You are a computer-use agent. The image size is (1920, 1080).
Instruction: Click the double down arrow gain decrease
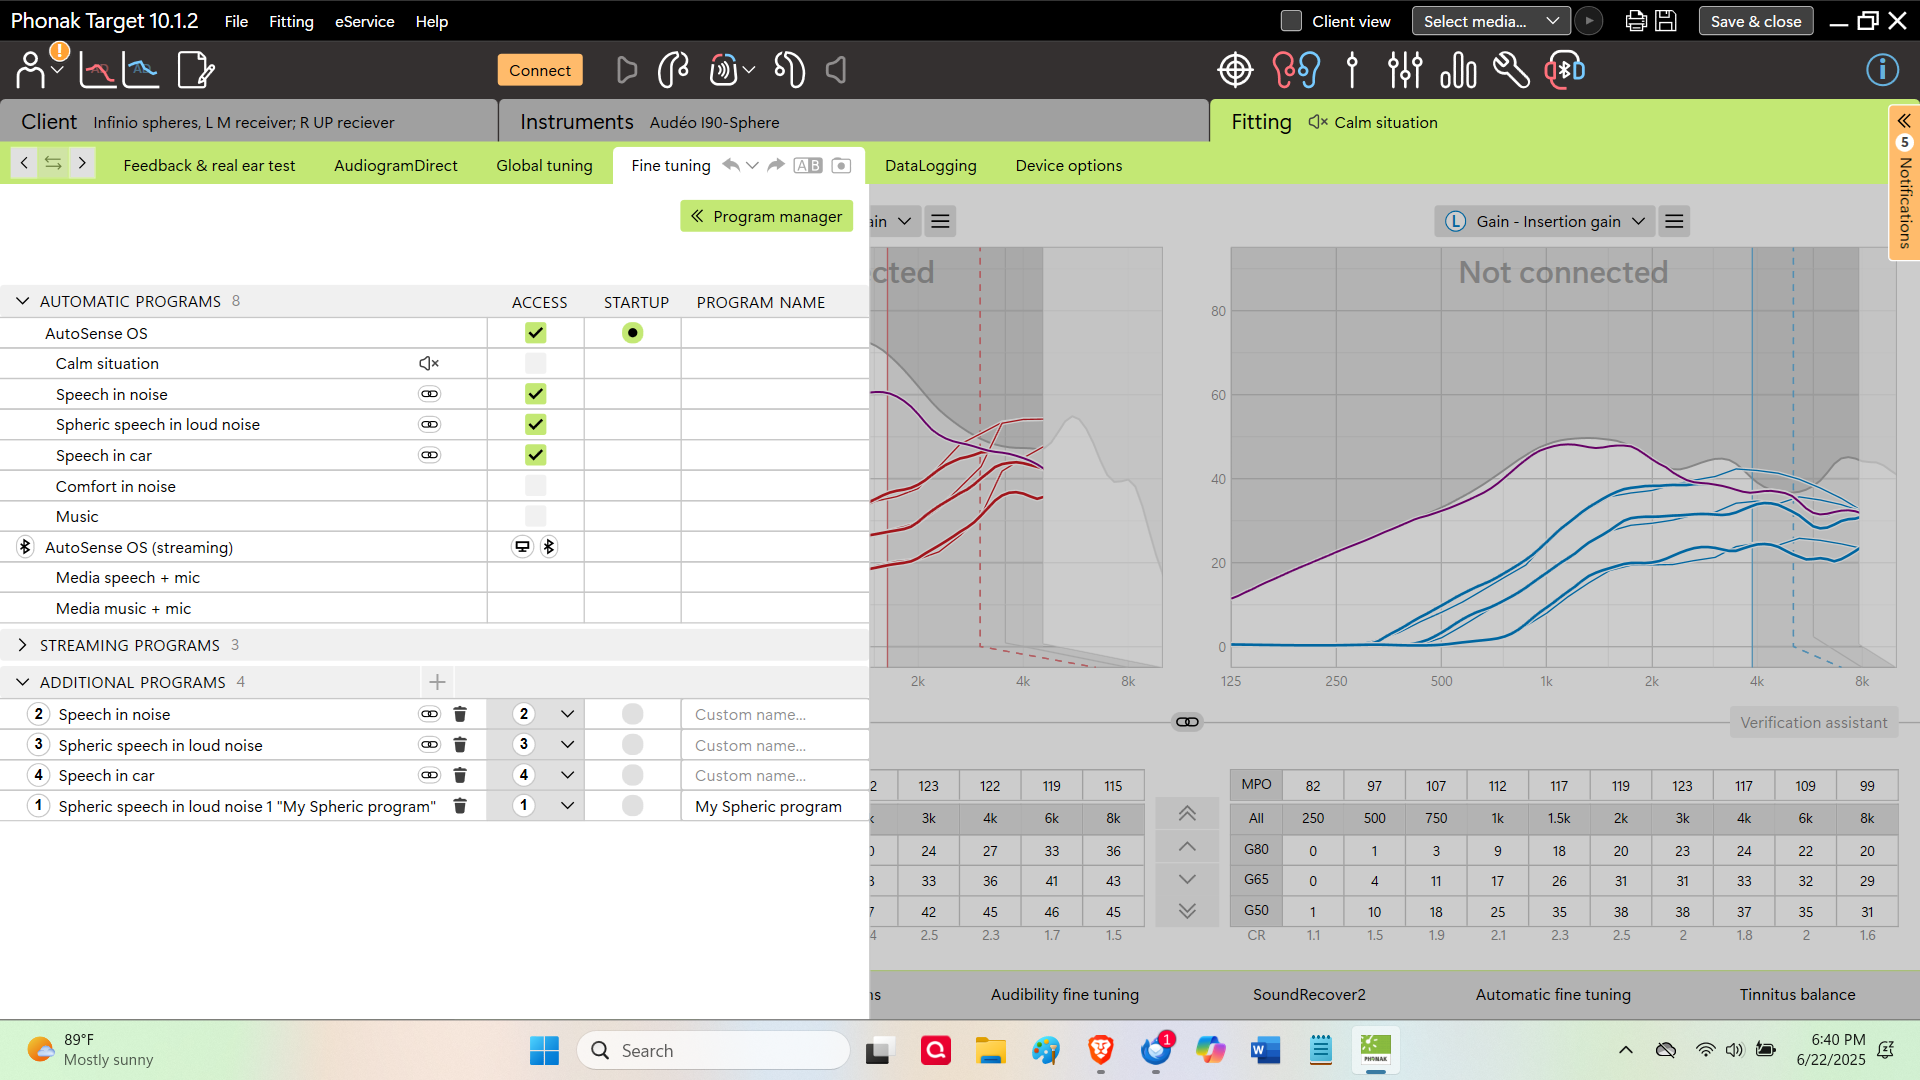tap(1187, 911)
